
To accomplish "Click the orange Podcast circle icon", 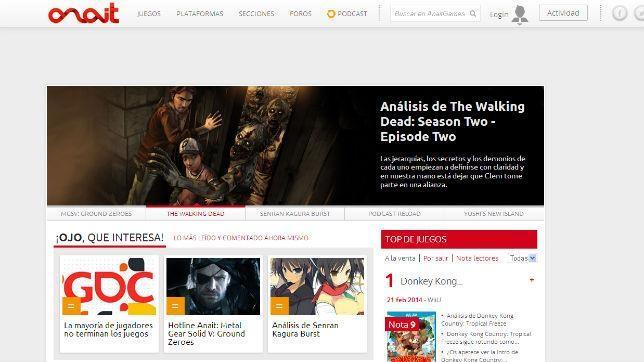I will [331, 14].
